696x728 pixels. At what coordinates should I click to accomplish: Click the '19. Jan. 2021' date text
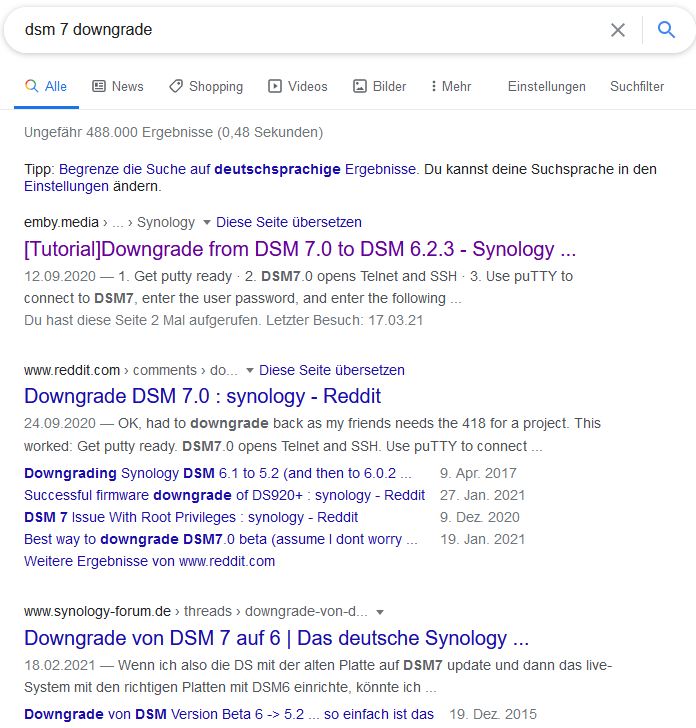coord(482,539)
